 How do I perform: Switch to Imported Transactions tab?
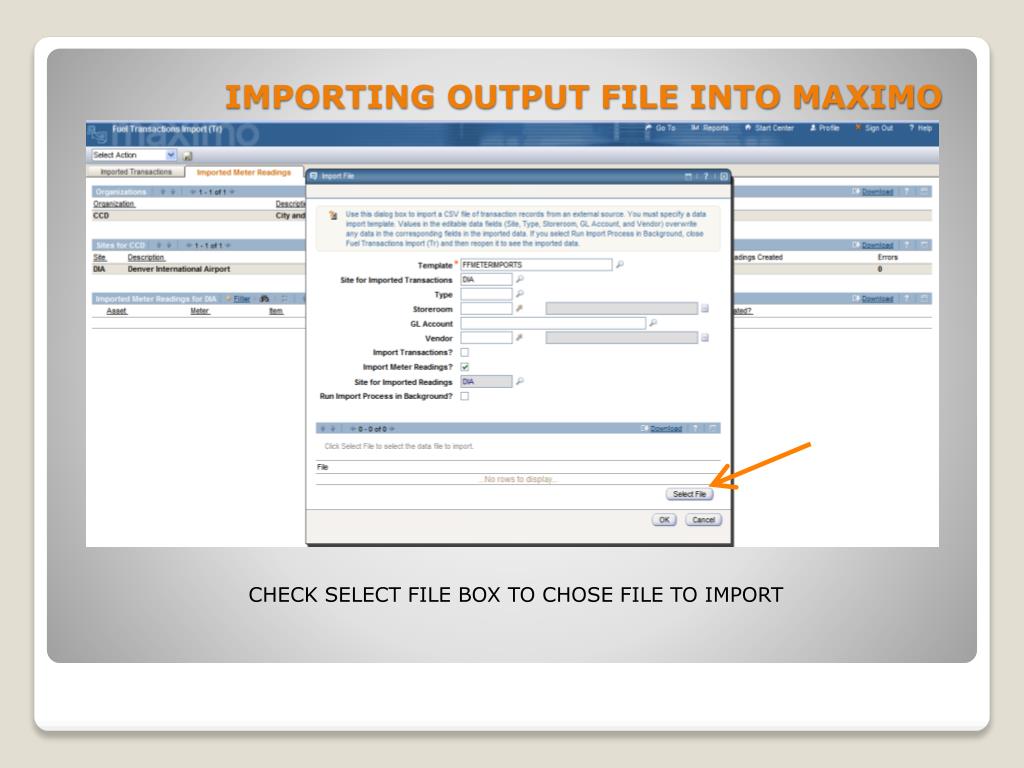pos(136,172)
